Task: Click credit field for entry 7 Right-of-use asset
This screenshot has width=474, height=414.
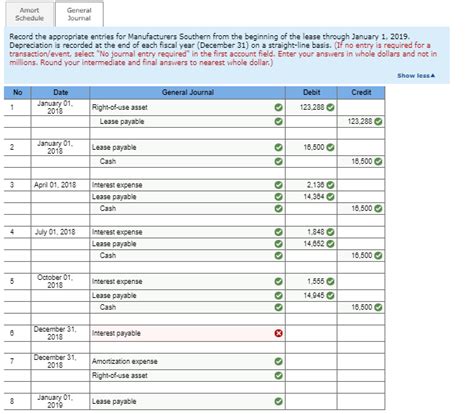Action: point(361,375)
